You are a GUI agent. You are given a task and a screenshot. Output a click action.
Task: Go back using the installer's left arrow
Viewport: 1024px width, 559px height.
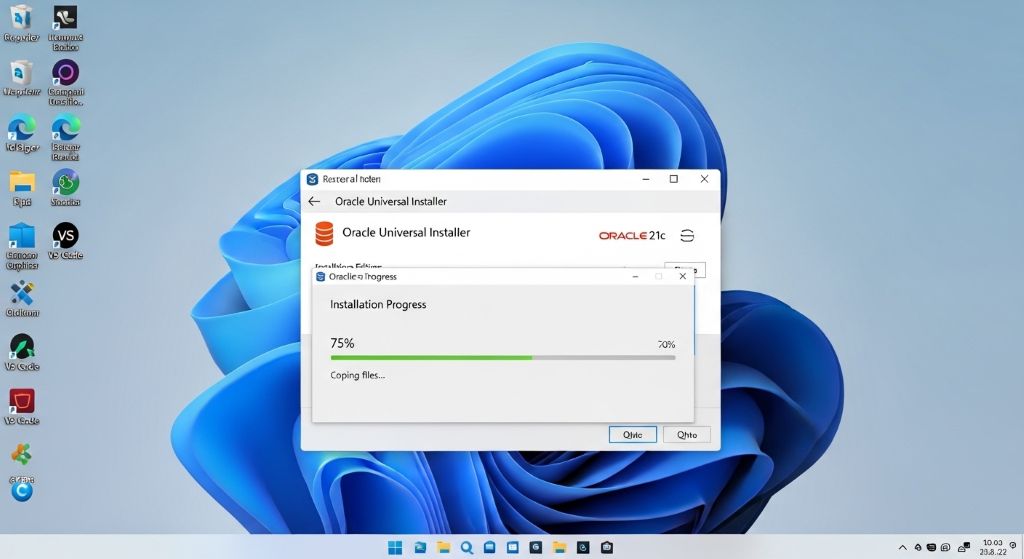pyautogui.click(x=314, y=201)
